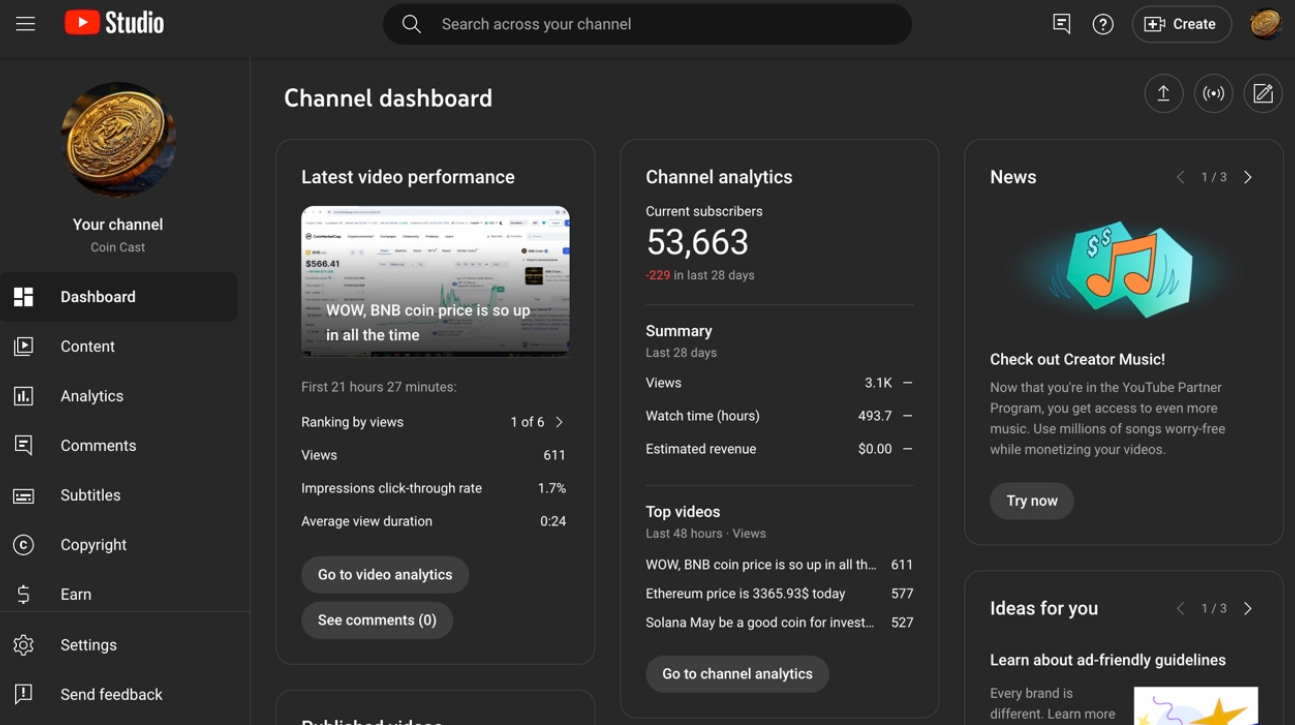1295x725 pixels.
Task: Go to previous Ideas for you arrow
Action: point(1180,608)
